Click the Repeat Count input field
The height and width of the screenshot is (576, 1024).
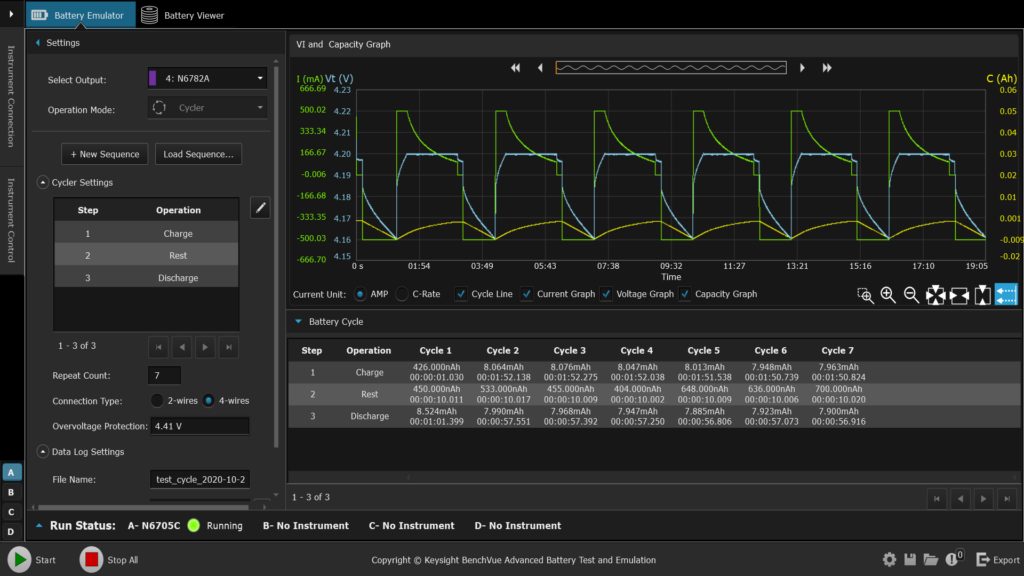pos(165,376)
